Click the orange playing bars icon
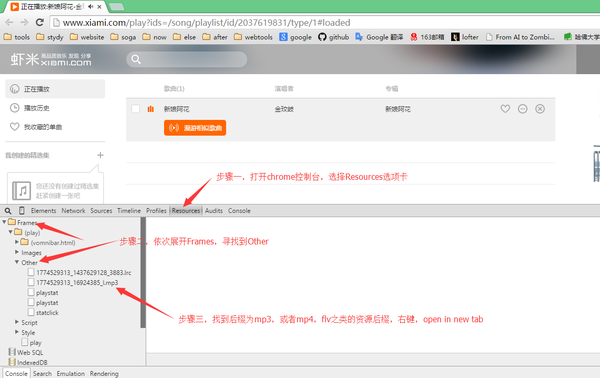This screenshot has height=378, width=600. tap(151, 109)
